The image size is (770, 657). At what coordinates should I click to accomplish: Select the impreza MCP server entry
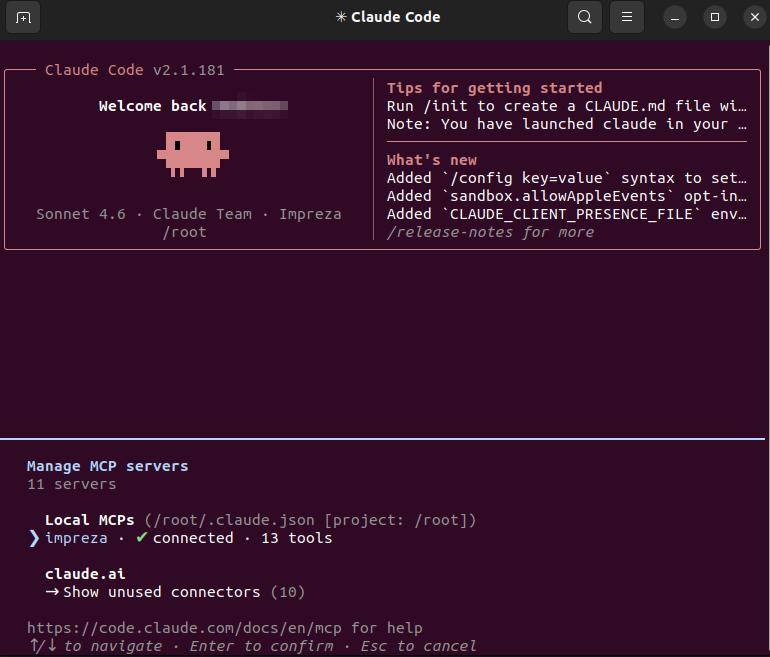click(x=188, y=538)
